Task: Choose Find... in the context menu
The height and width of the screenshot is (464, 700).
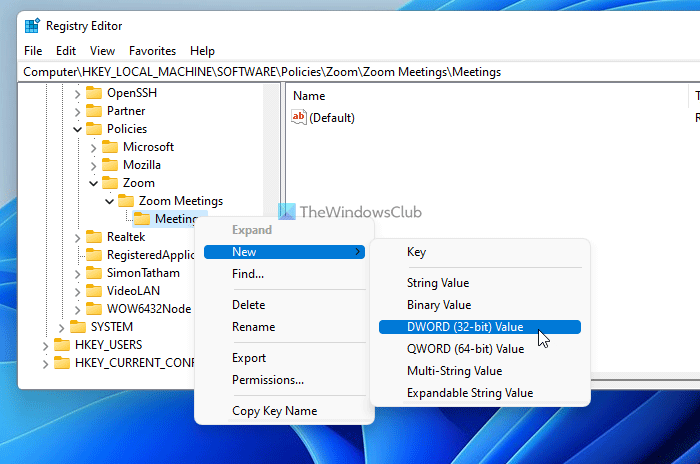Action: [x=284, y=274]
